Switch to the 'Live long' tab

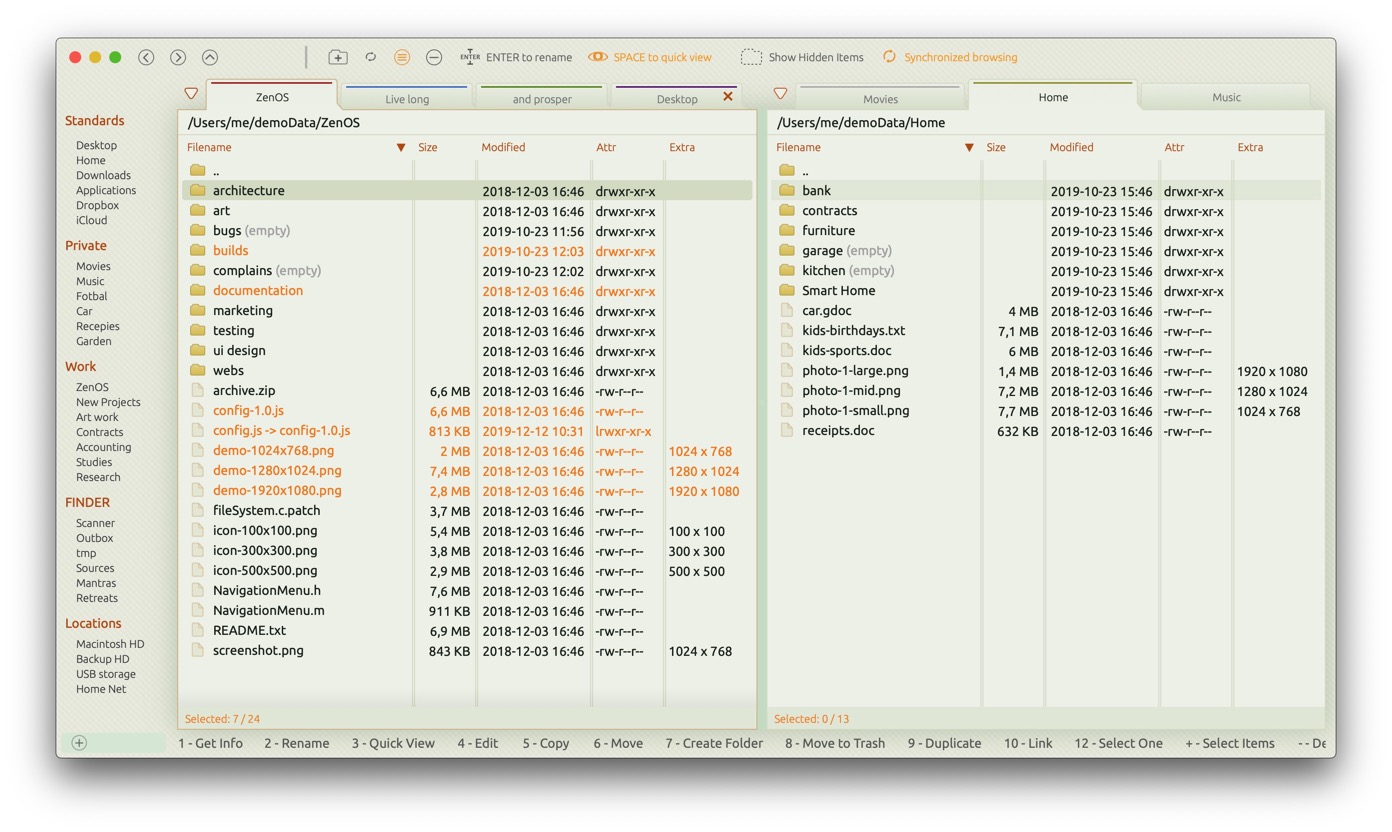click(x=407, y=99)
